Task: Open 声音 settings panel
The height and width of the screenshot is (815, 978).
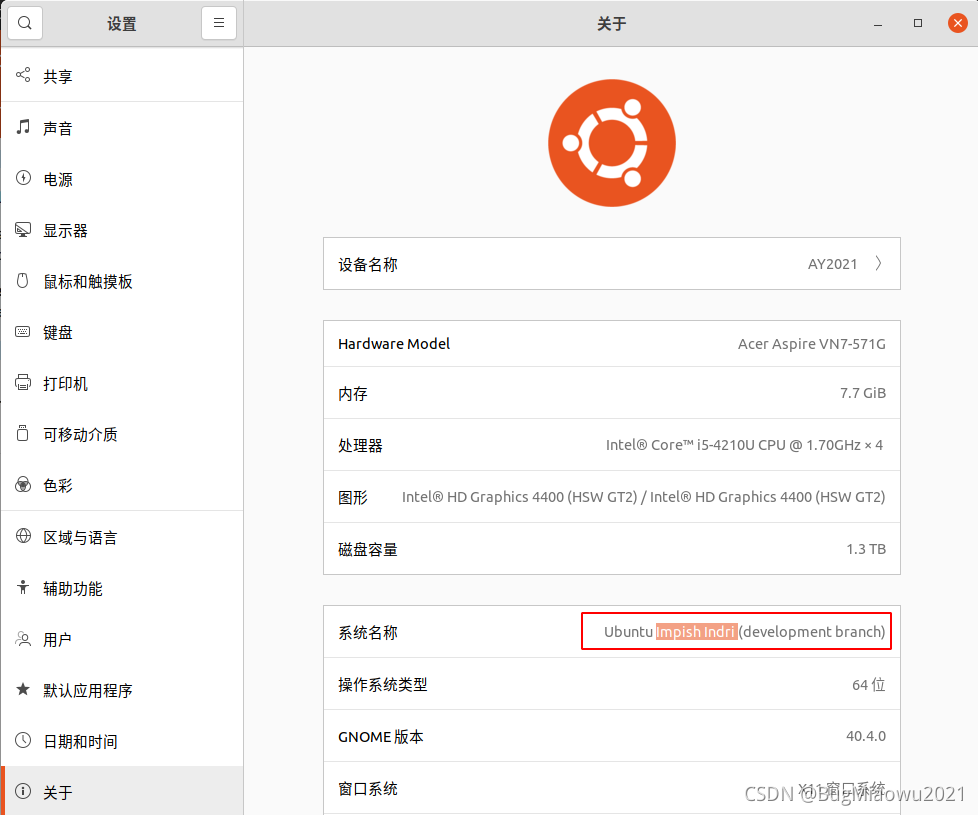Action: click(x=122, y=128)
